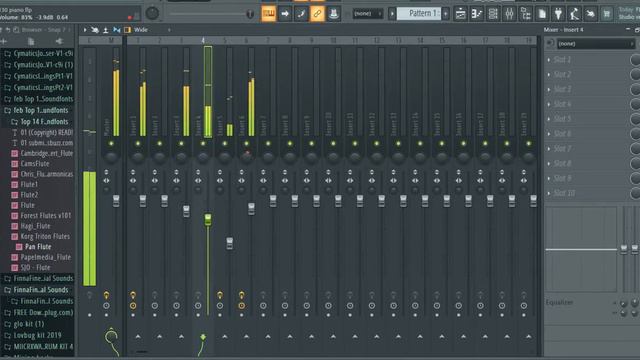Toggle the step editing toolbar icon

coord(301,13)
